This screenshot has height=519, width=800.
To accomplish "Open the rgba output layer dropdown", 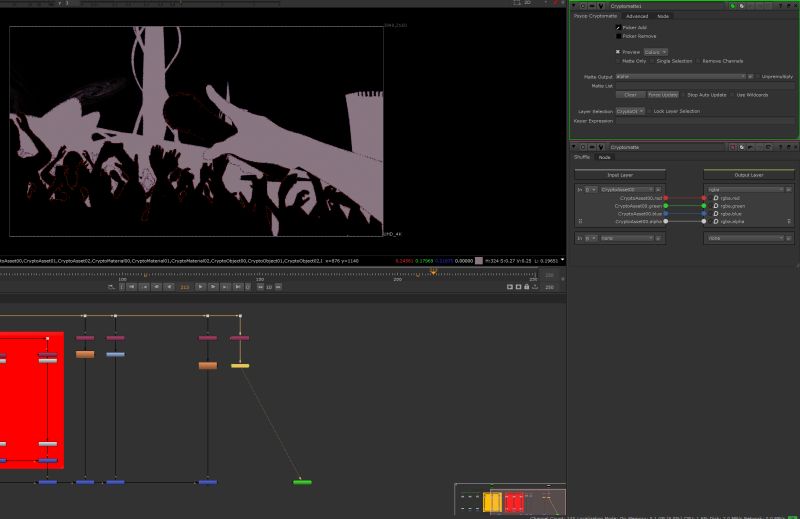I will [x=745, y=190].
